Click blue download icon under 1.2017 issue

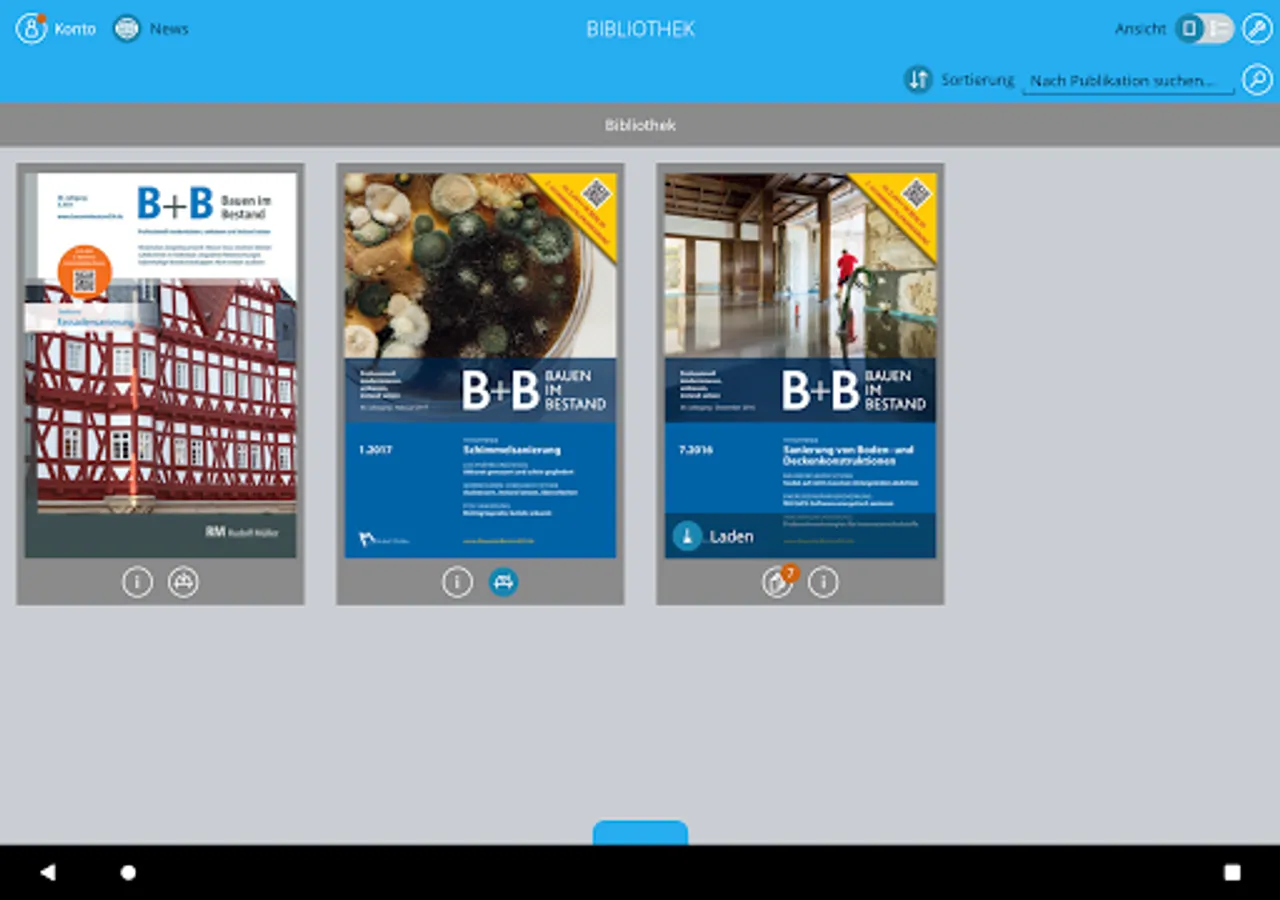click(x=503, y=581)
